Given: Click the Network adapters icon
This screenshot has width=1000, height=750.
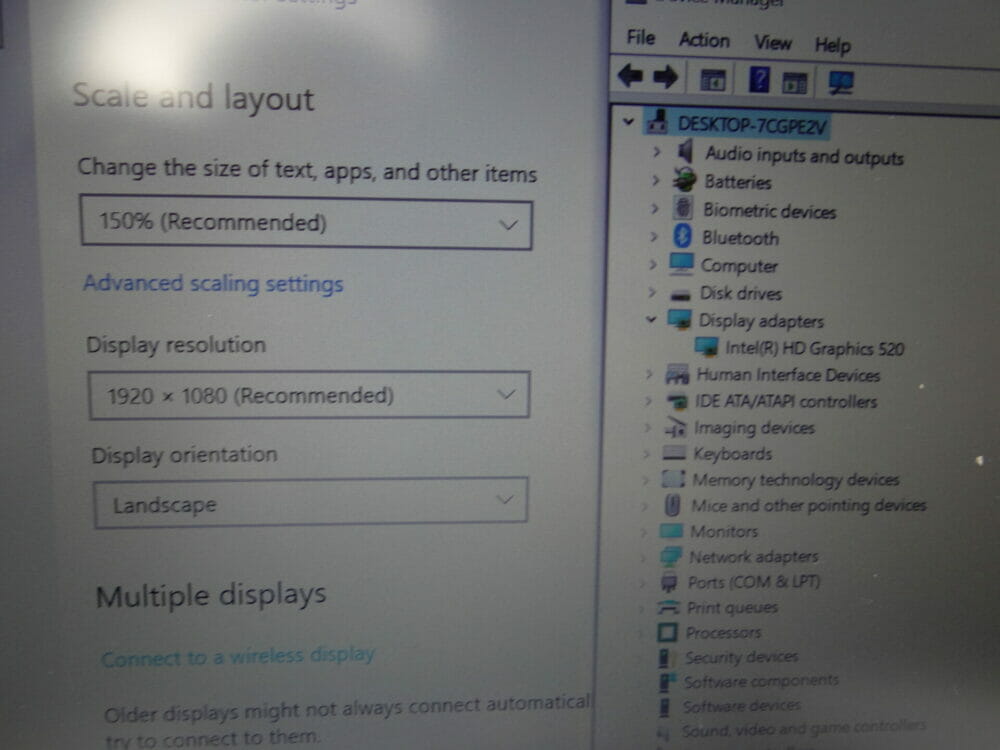Looking at the screenshot, I should [670, 556].
